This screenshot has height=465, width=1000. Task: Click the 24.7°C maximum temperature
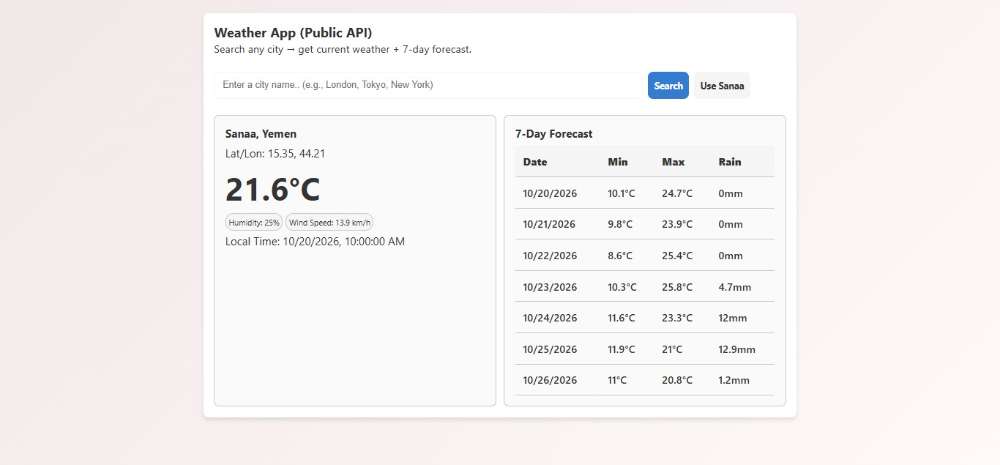pyautogui.click(x=677, y=193)
